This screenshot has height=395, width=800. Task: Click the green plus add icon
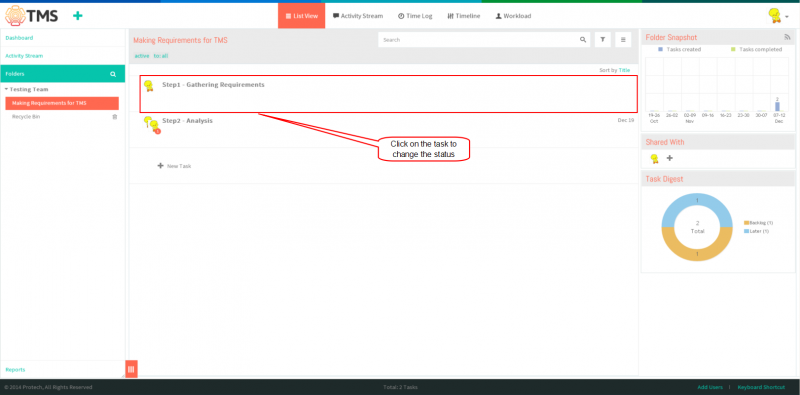(x=78, y=16)
